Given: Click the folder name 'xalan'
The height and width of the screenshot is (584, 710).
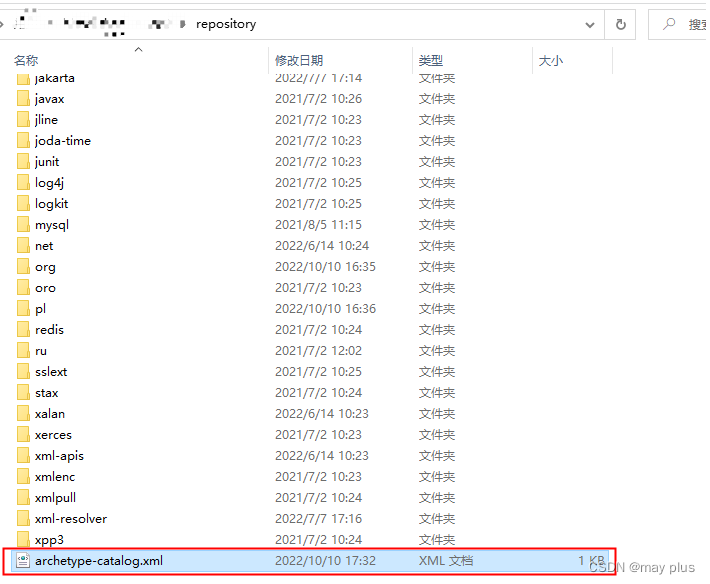Looking at the screenshot, I should click(50, 414).
